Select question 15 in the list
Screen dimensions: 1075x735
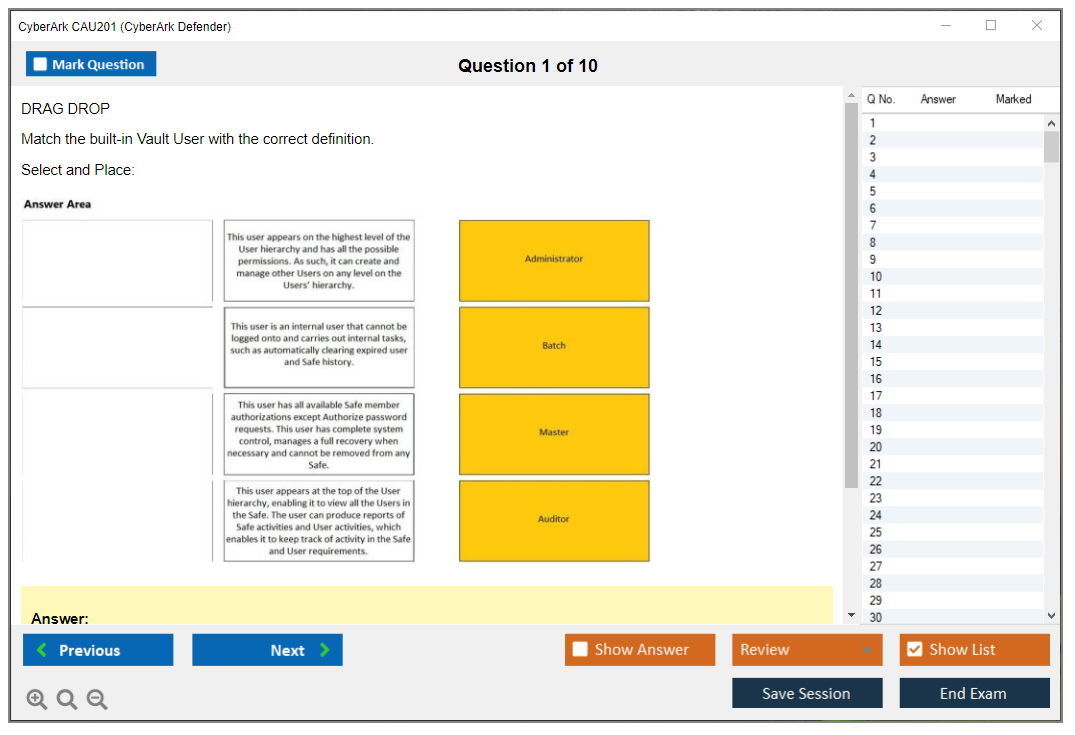tap(876, 362)
